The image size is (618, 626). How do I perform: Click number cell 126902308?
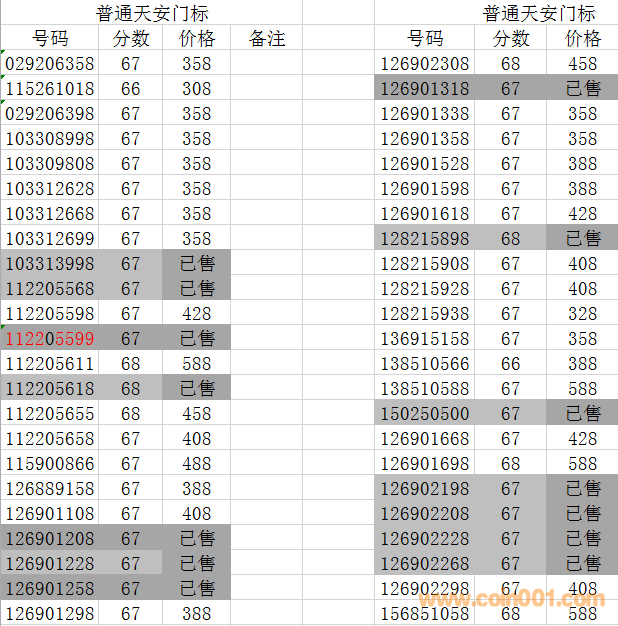(425, 64)
